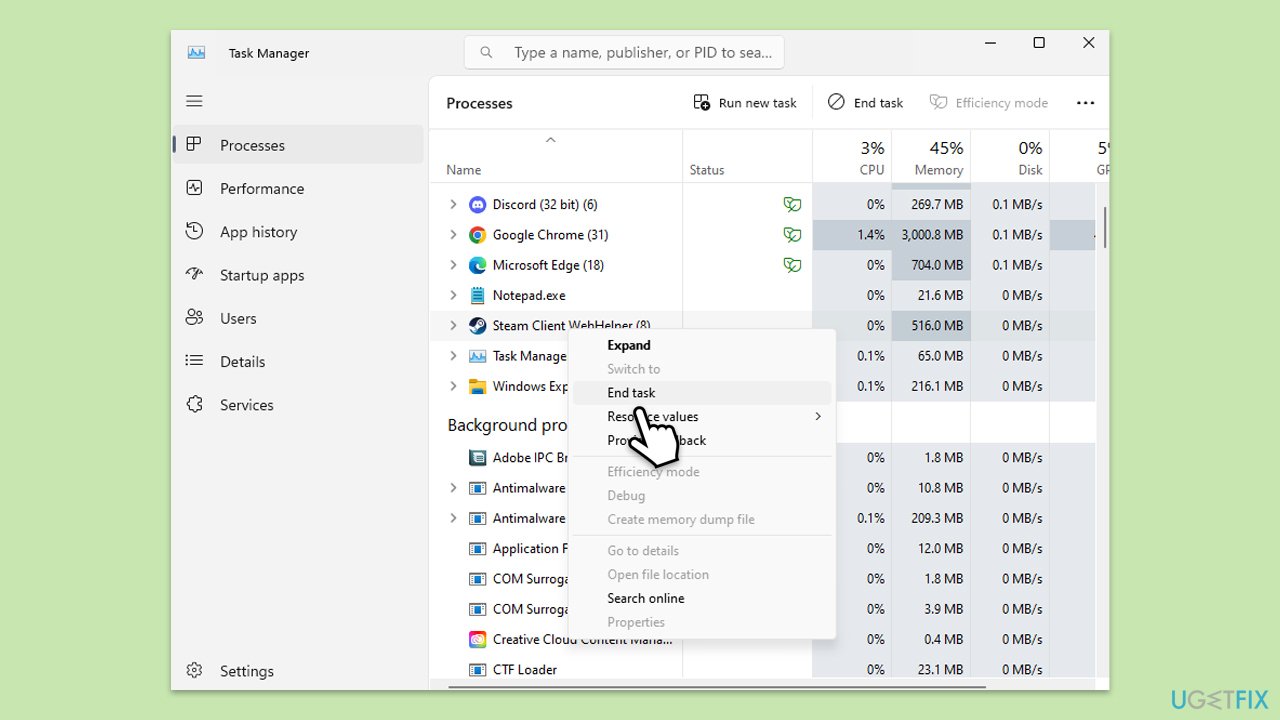Choose Open file location in context menu
The height and width of the screenshot is (720, 1280).
[702, 574]
